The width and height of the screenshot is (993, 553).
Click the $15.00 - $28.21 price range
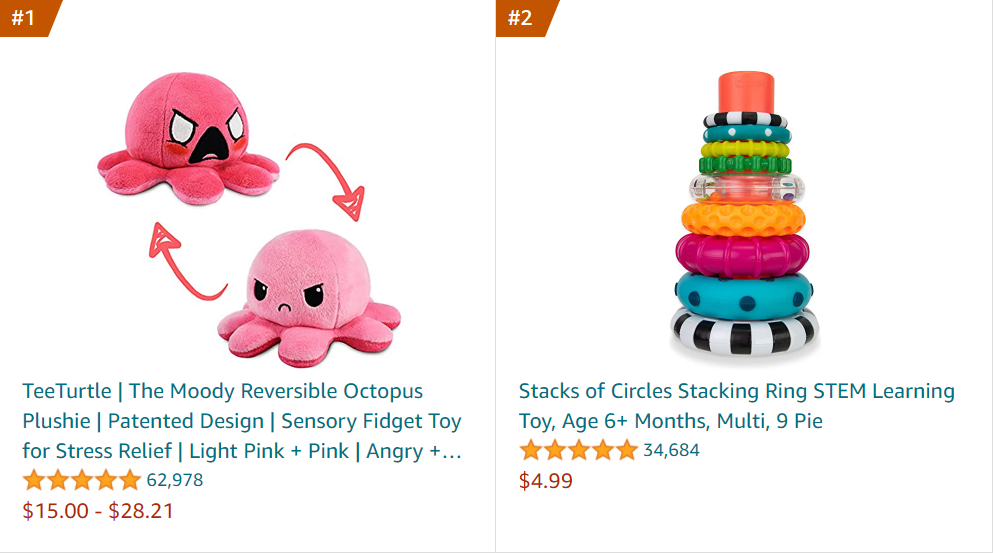(98, 511)
